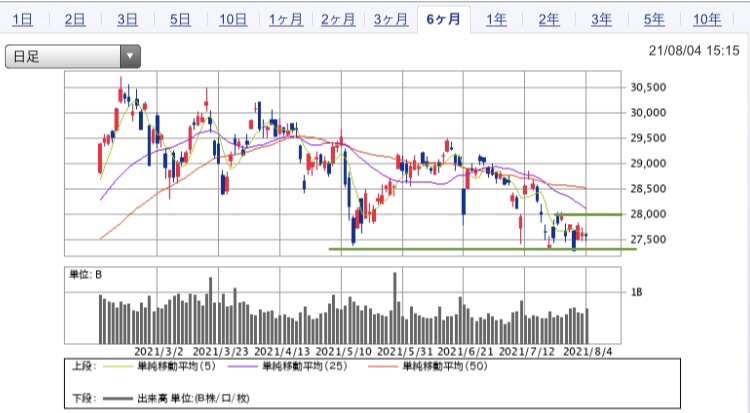Screen dimensions: 750x413
Task: Click the 27,500 price axis label
Action: pyautogui.click(x=648, y=239)
